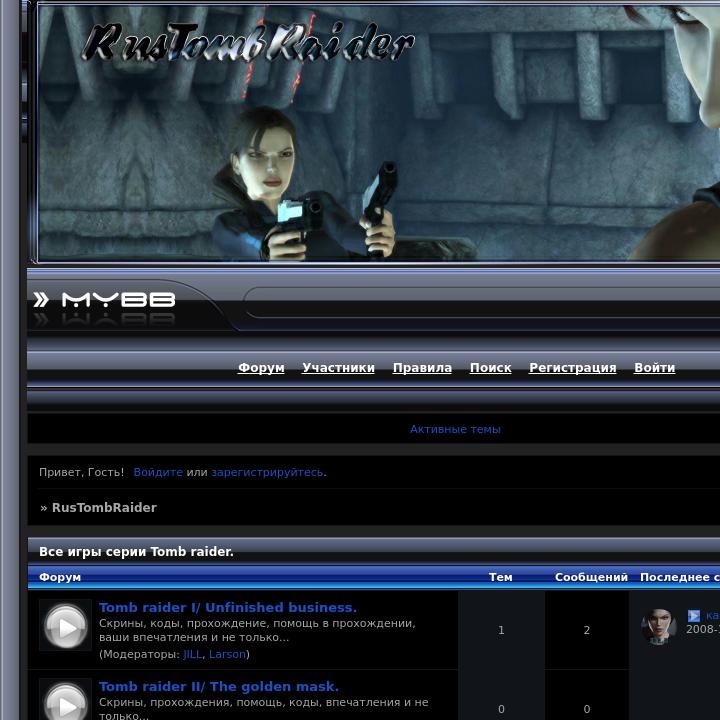
Task: Click the Форум column header
Action: [60, 577]
